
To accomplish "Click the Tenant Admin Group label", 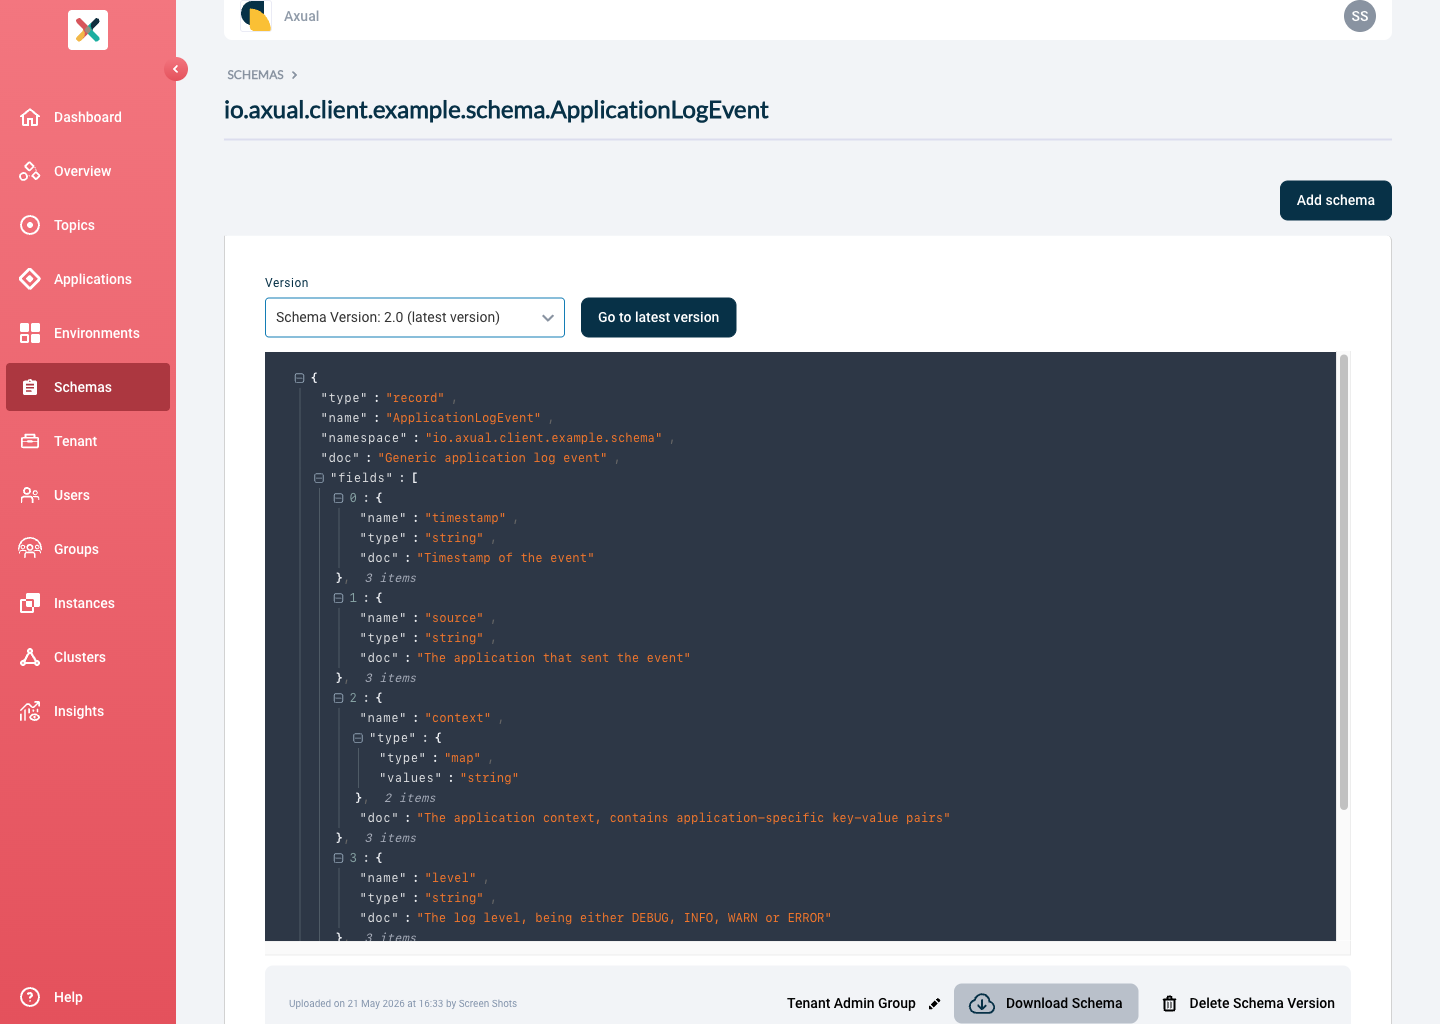I will 851,1004.
